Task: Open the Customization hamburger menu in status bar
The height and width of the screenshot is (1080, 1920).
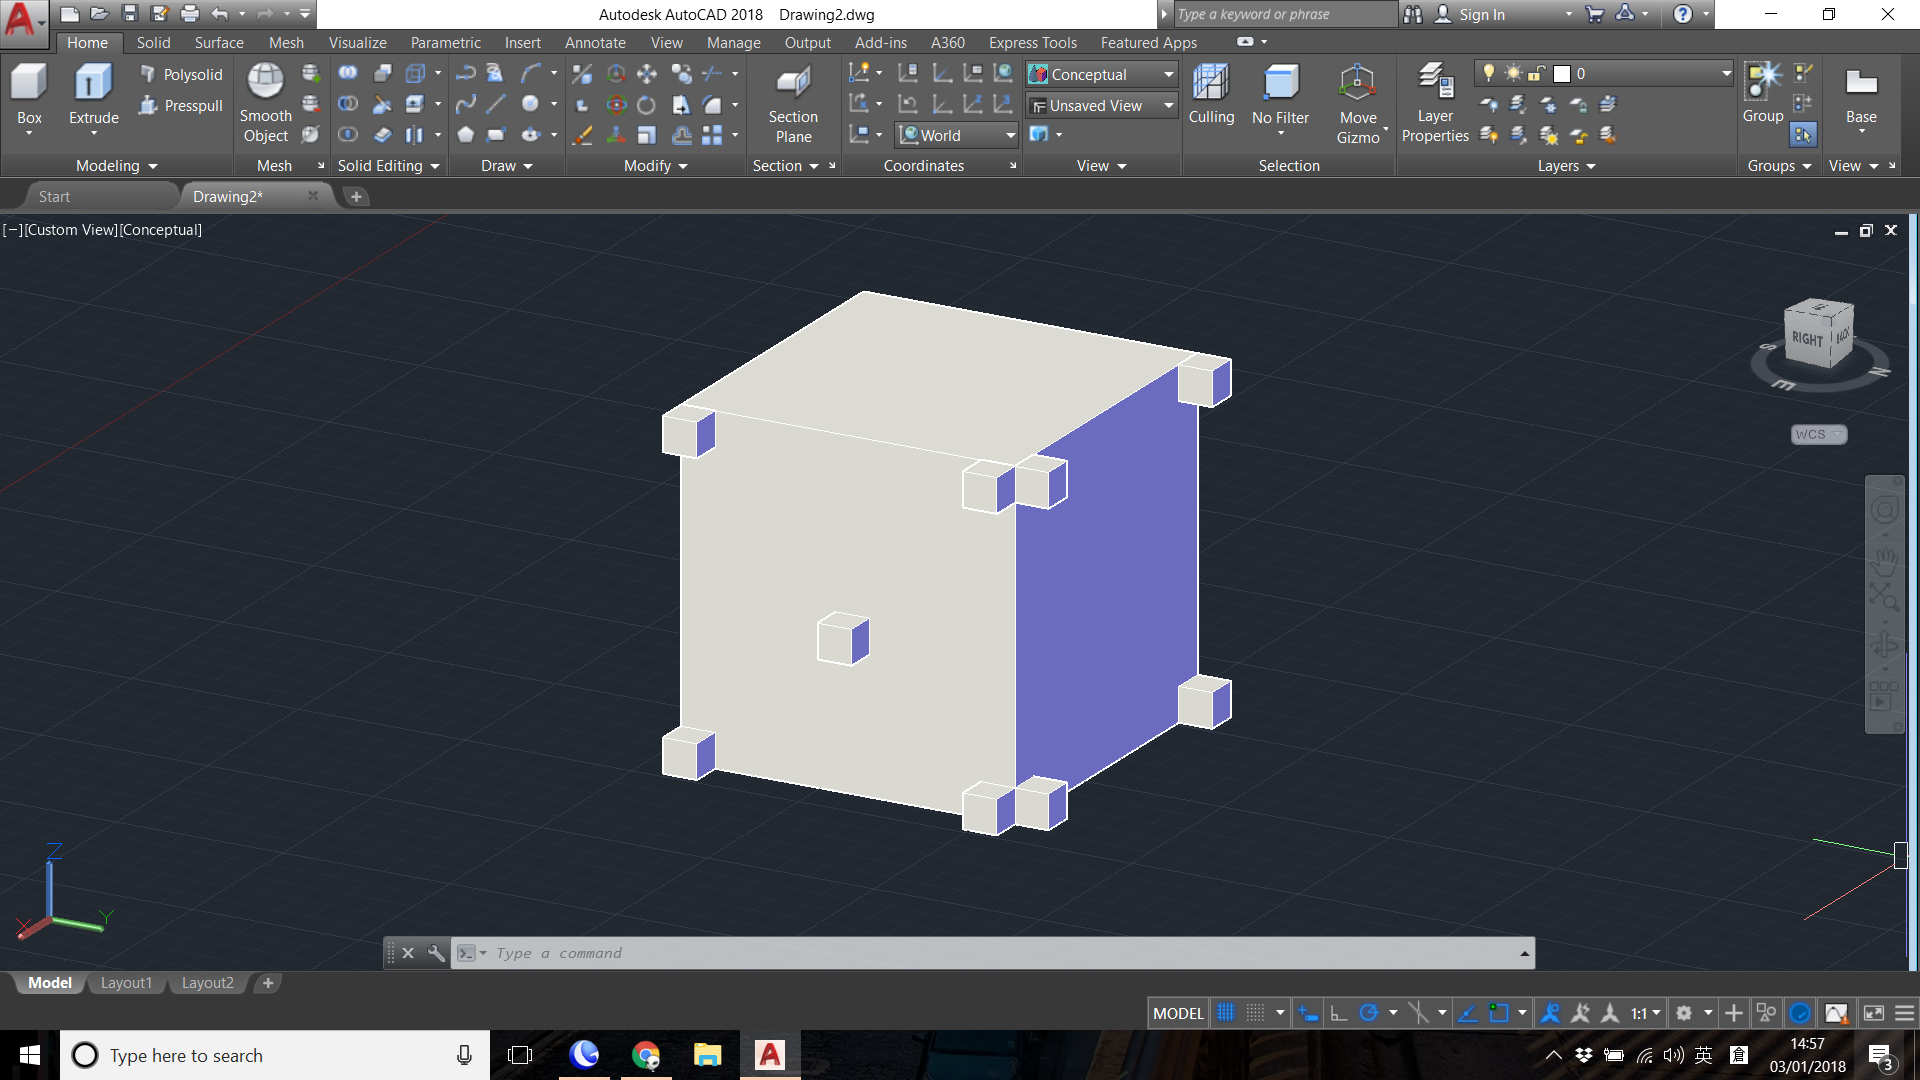Action: (x=1905, y=1013)
